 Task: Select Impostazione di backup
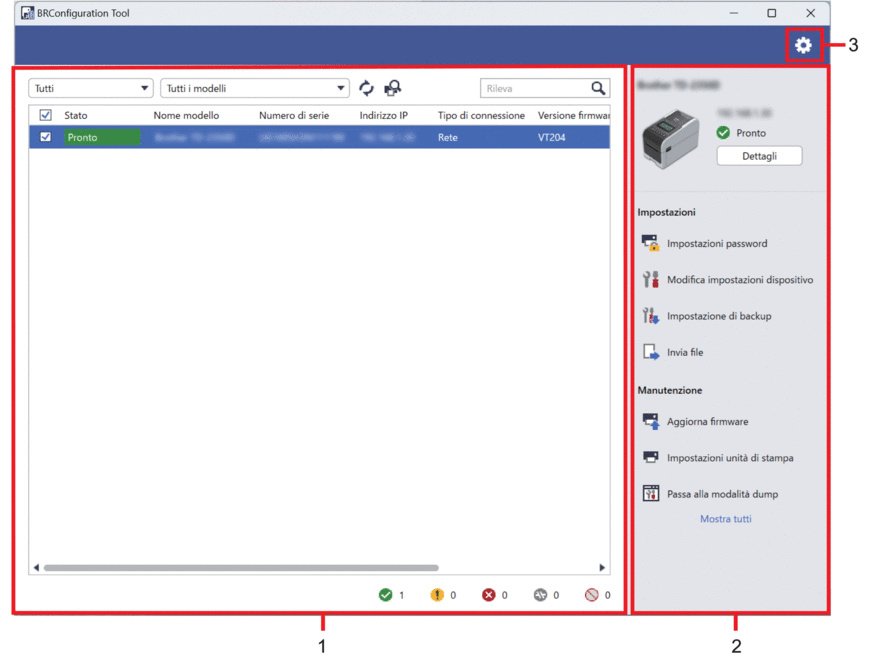(x=719, y=316)
